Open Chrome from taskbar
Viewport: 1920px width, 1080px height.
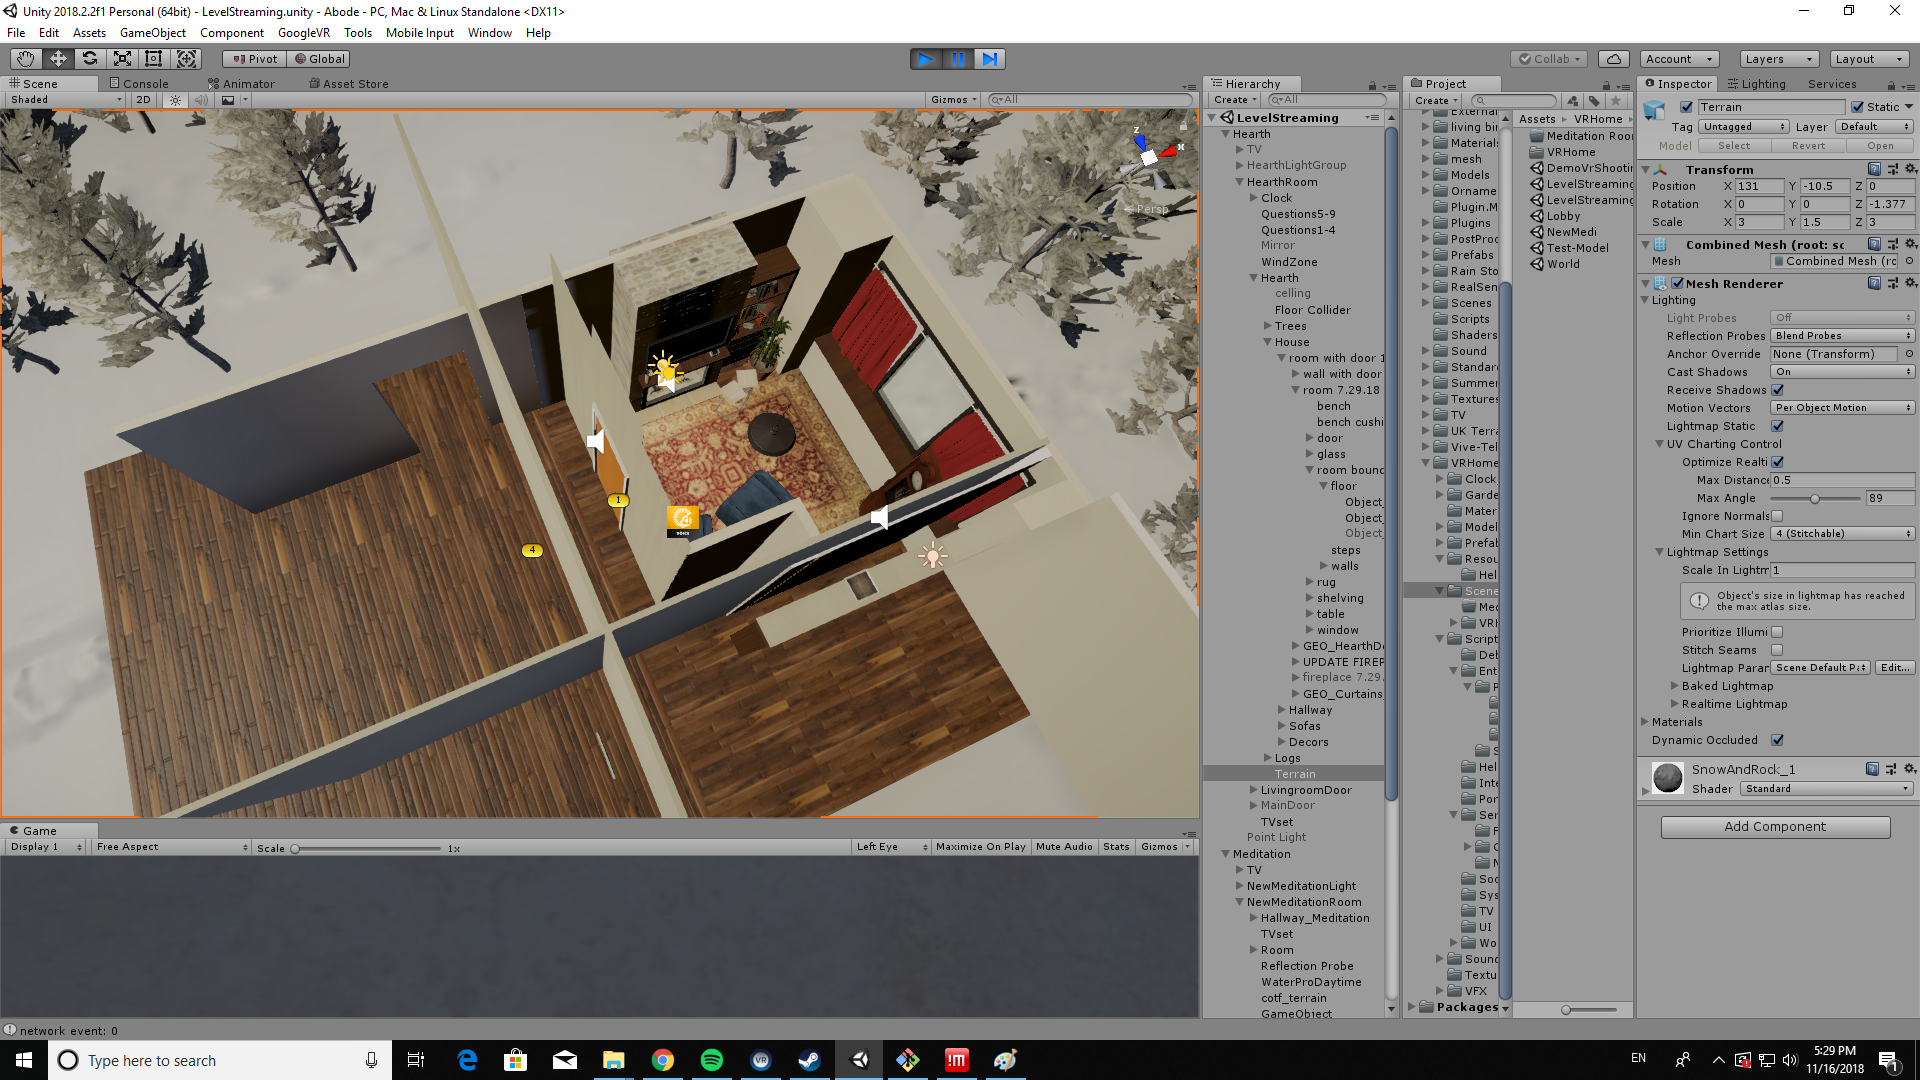[663, 1060]
